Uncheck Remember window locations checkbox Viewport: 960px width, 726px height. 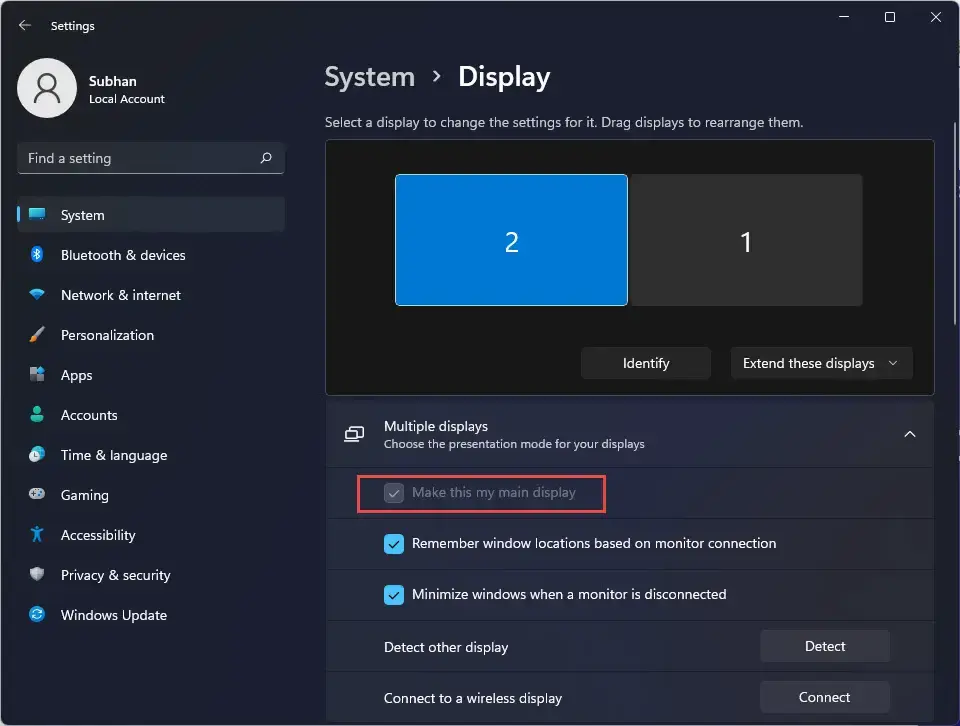(394, 544)
